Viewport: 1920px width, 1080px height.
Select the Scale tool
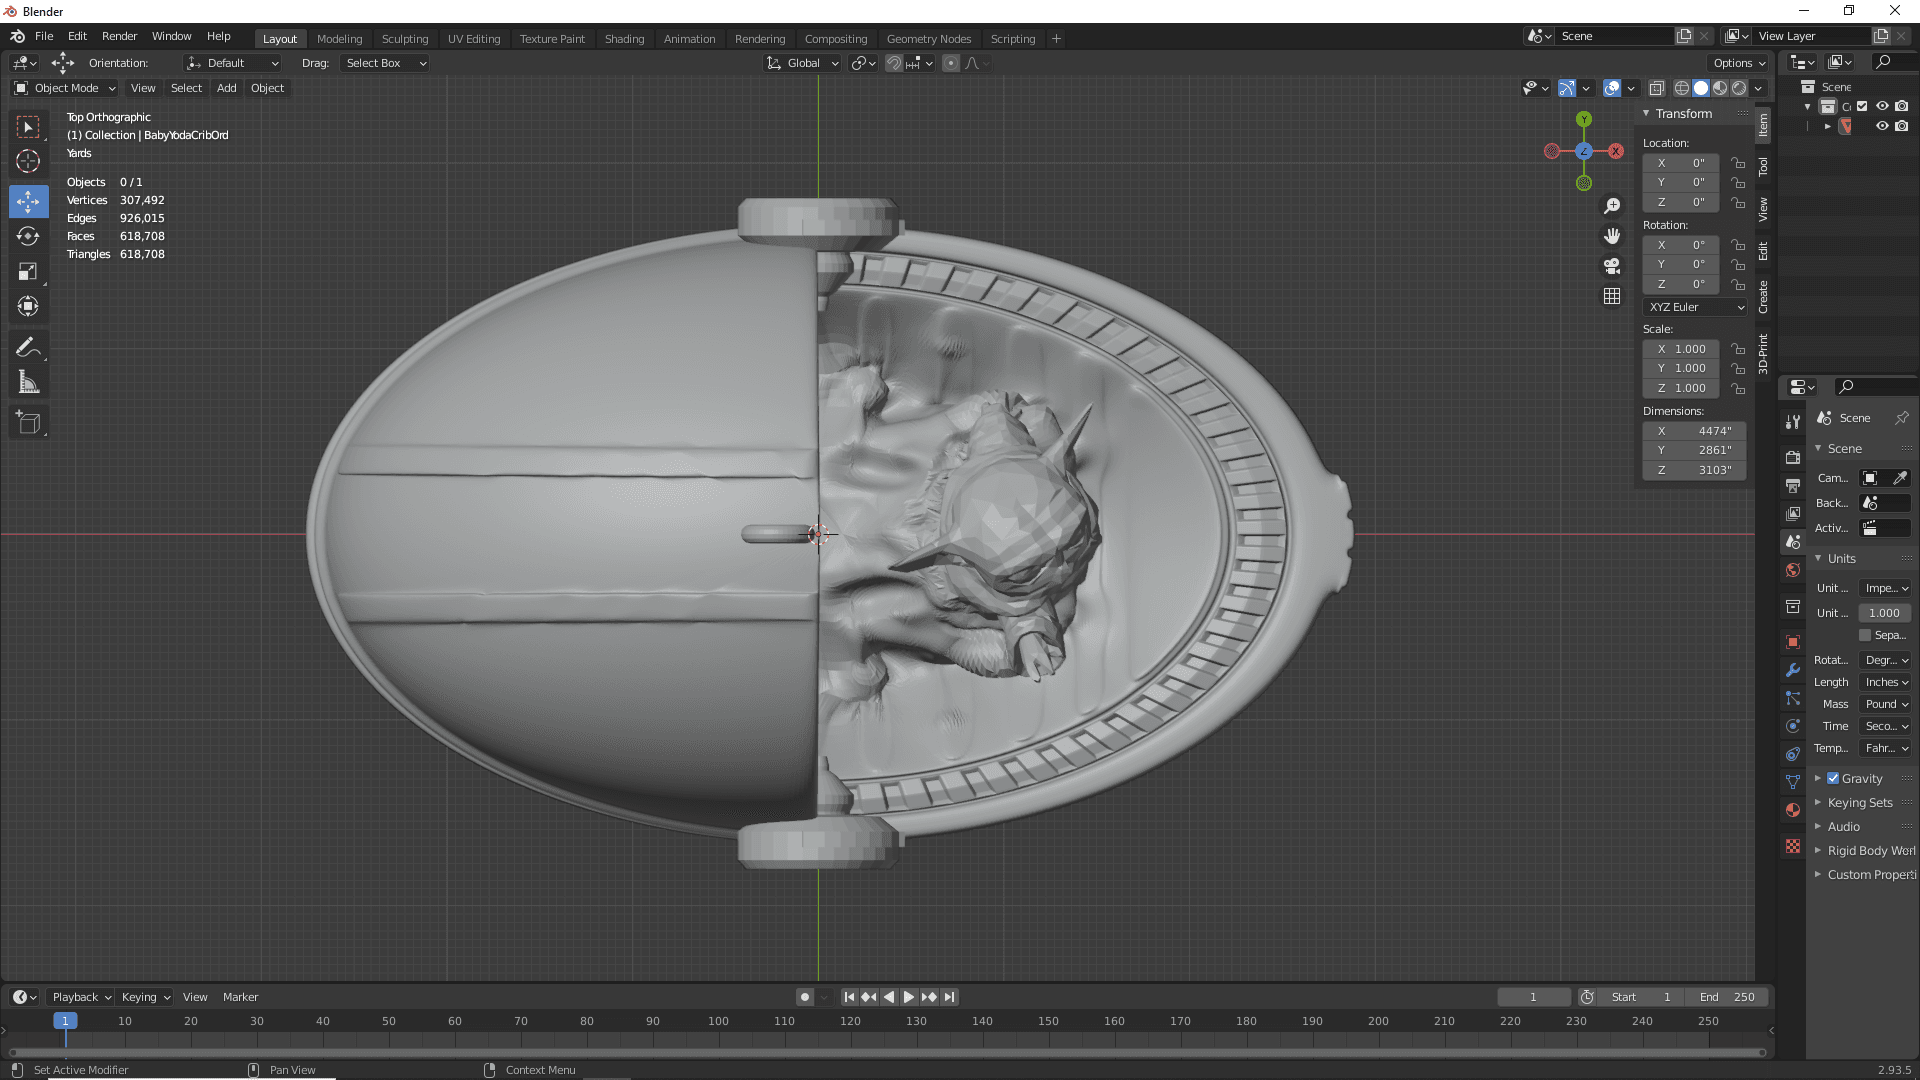pos(28,271)
